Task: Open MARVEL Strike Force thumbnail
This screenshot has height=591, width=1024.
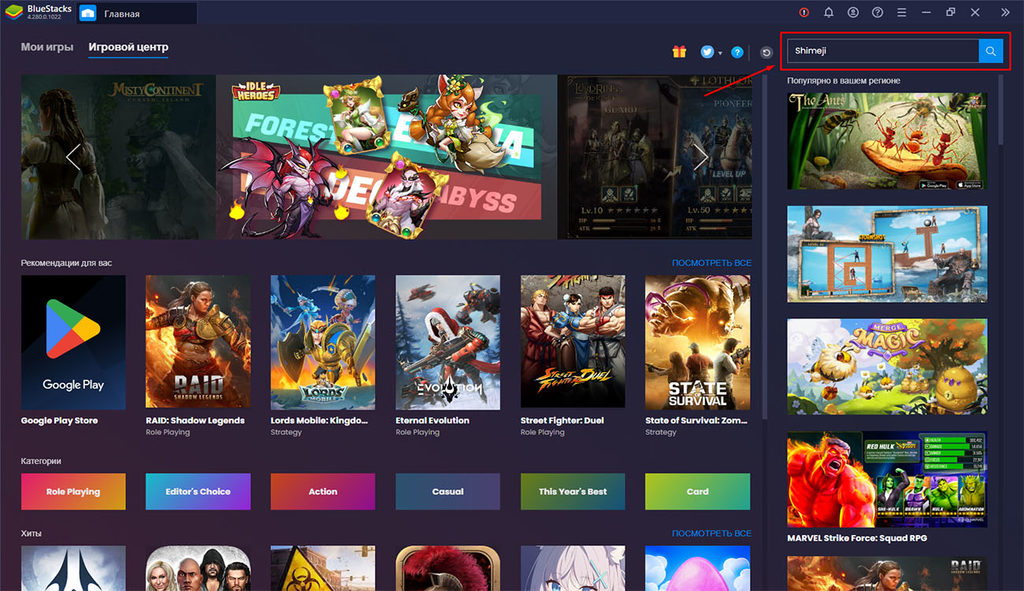Action: tap(887, 479)
